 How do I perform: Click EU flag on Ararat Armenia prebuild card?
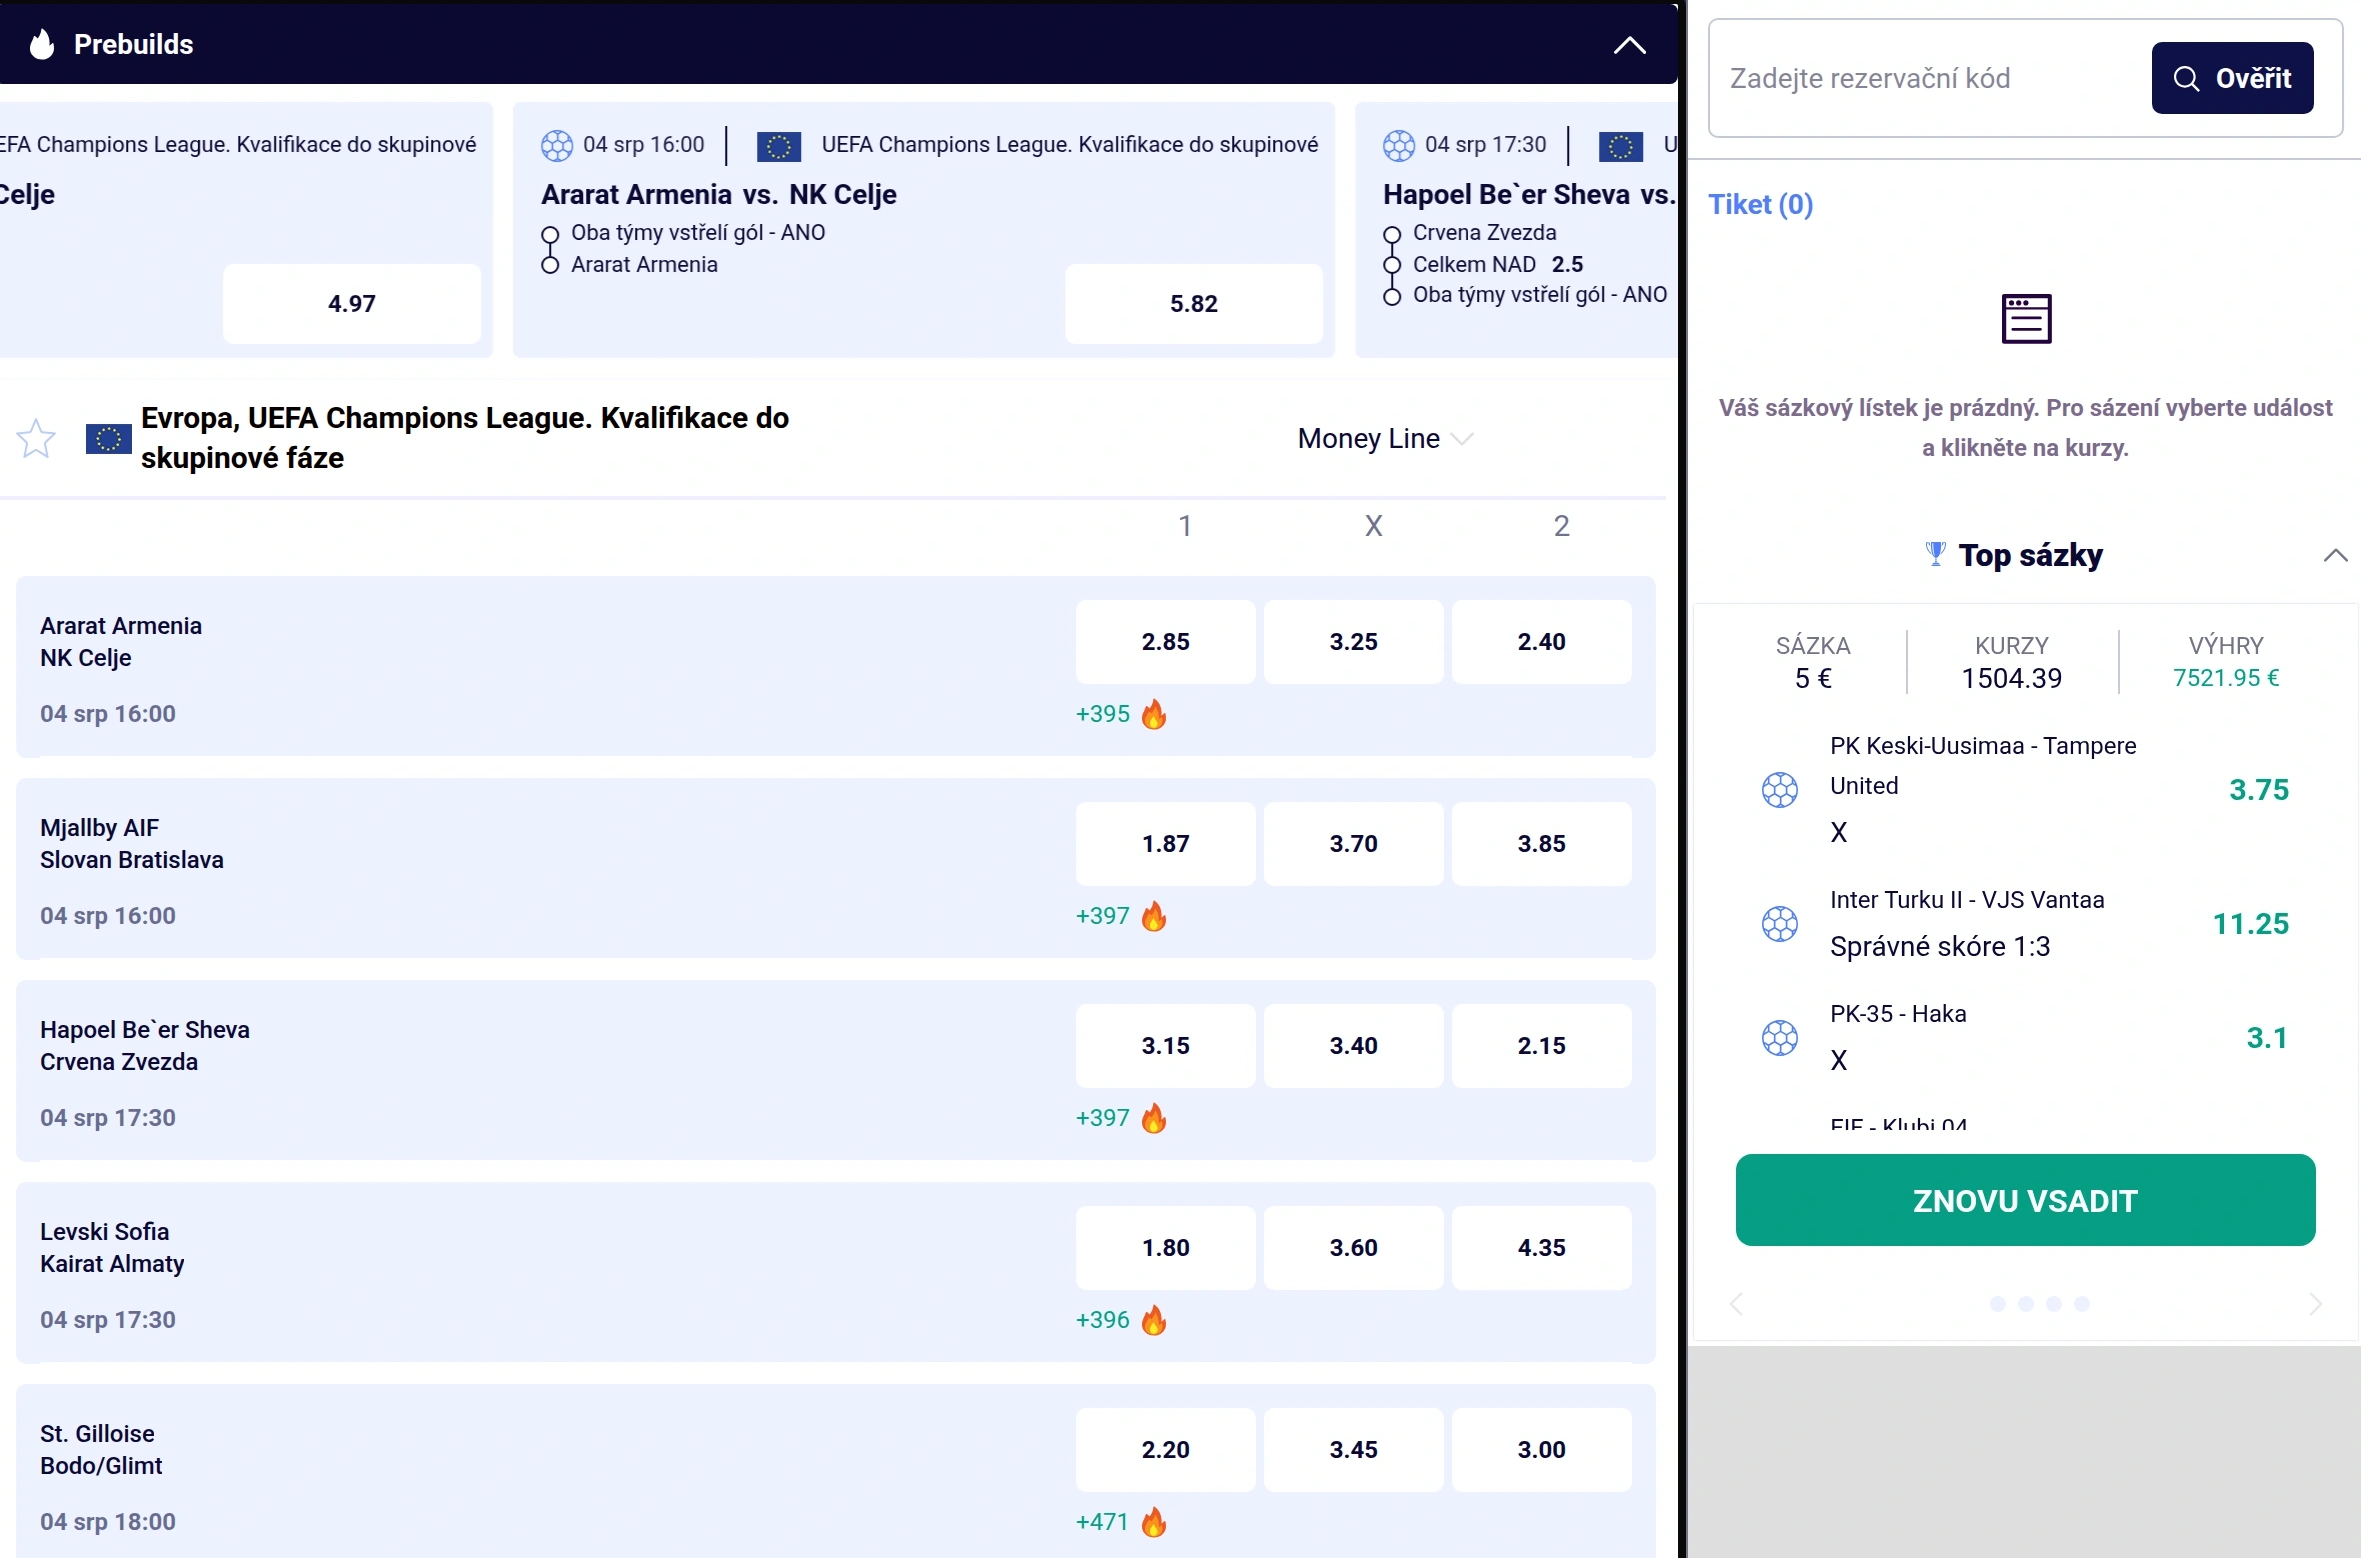point(779,146)
